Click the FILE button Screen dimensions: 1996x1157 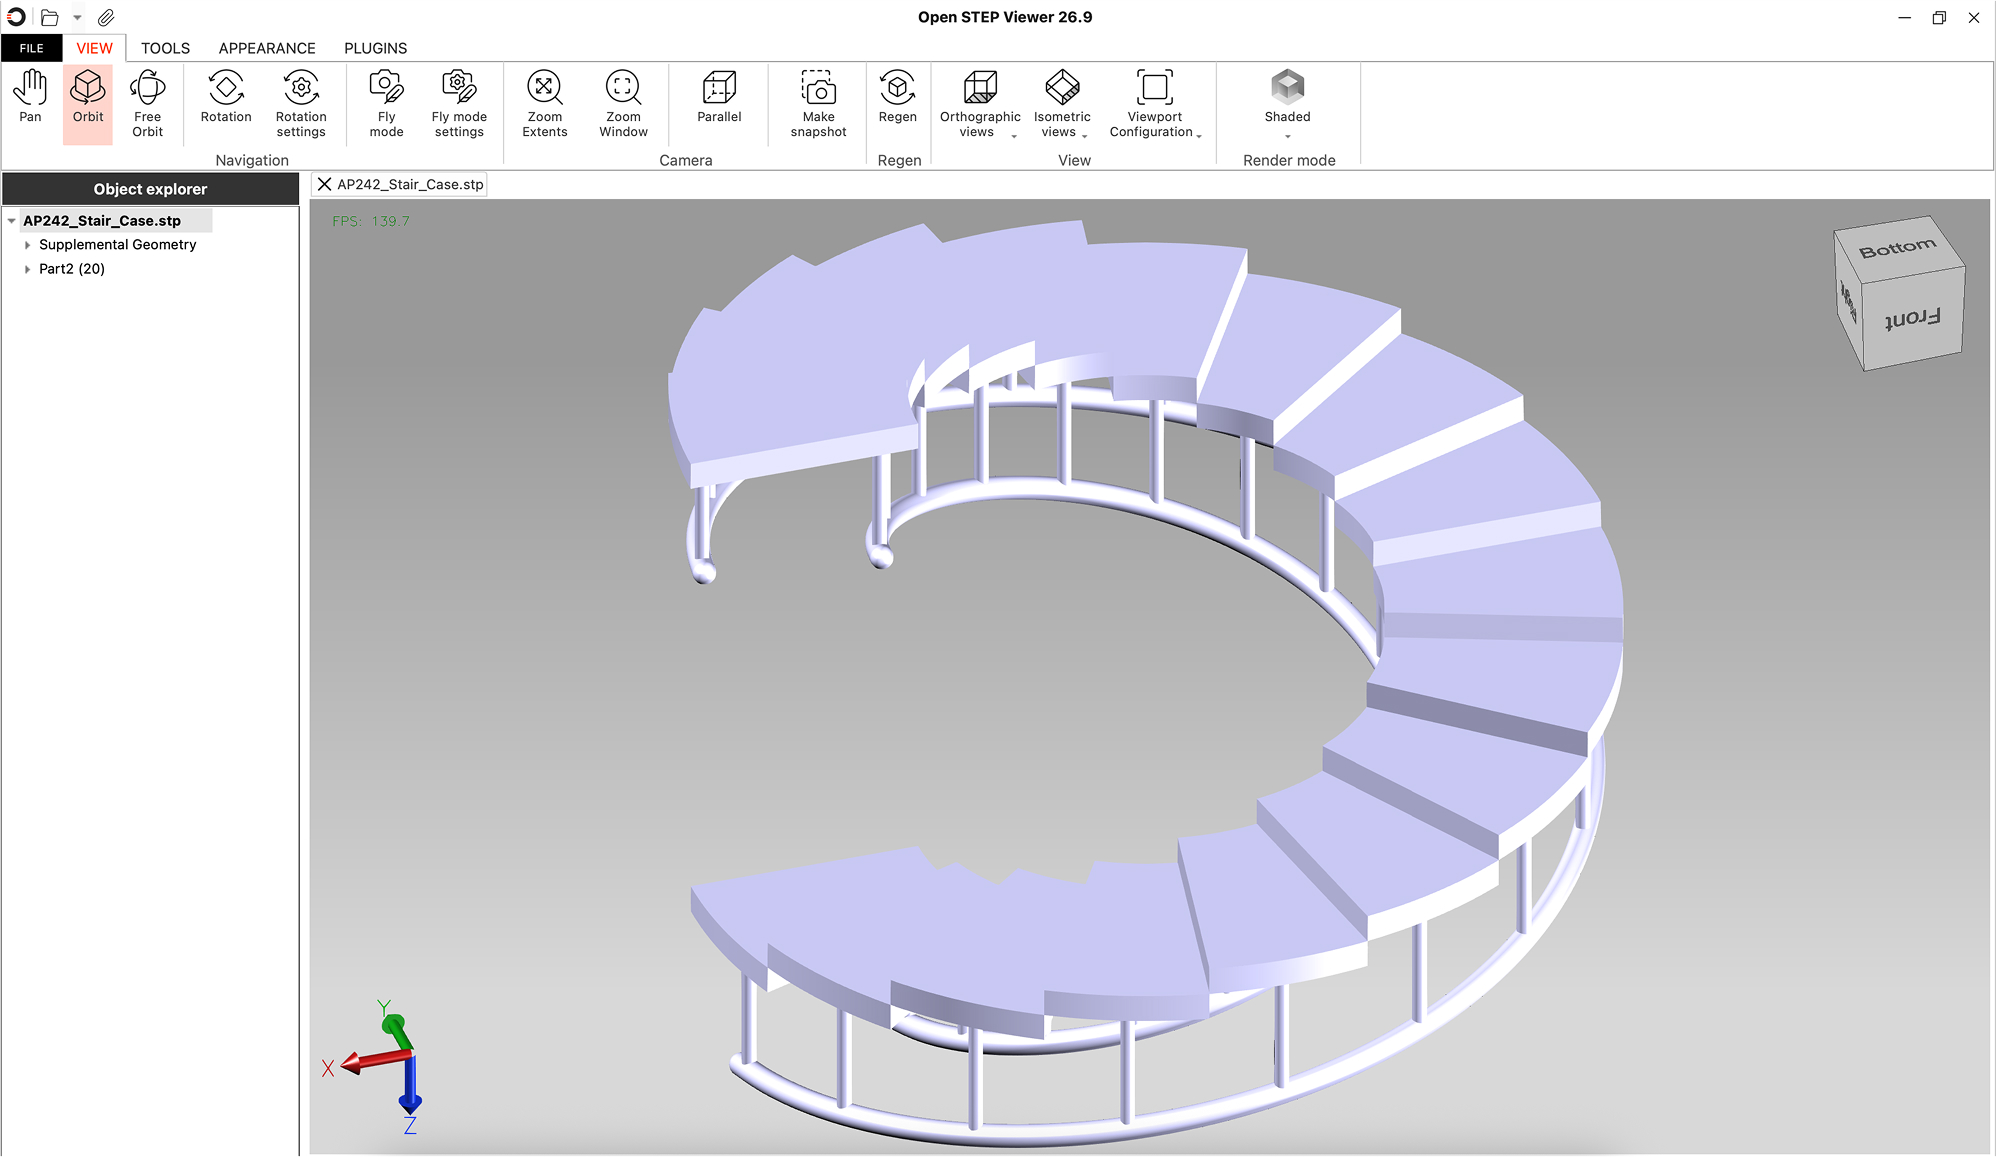click(31, 48)
